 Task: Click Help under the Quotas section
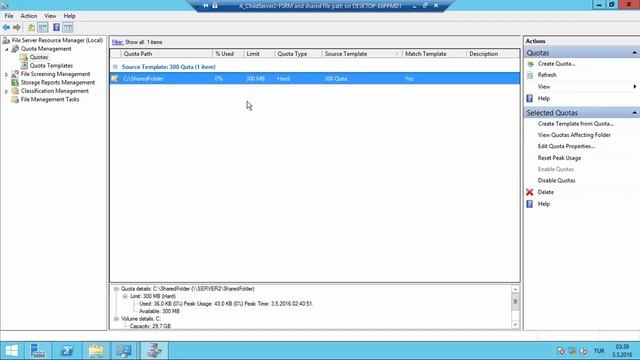point(544,98)
